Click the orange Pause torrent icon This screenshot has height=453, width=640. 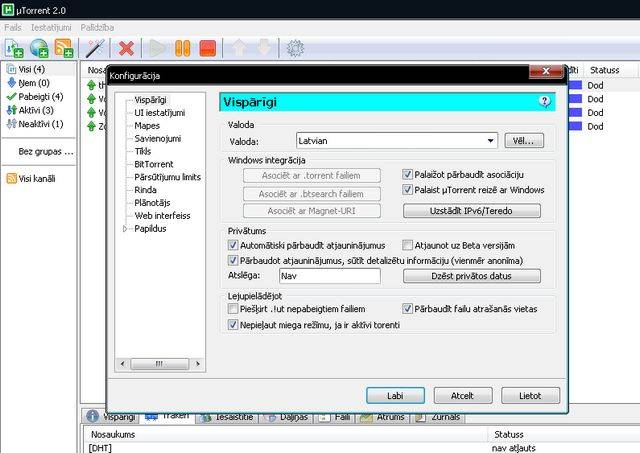pos(182,48)
